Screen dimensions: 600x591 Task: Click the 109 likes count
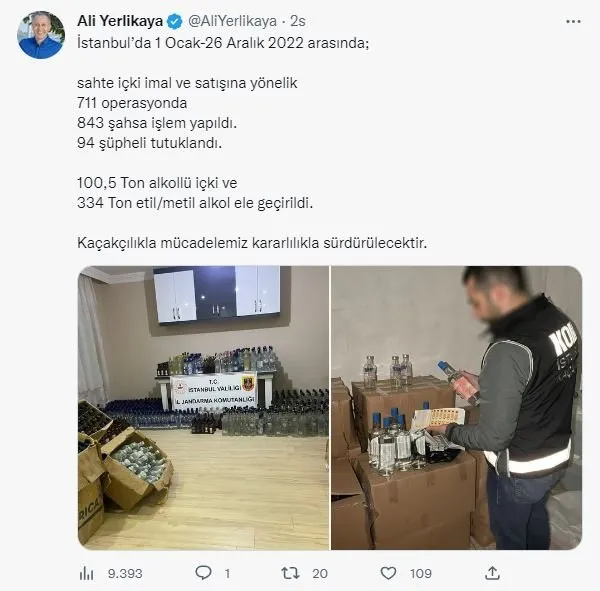coord(421,573)
